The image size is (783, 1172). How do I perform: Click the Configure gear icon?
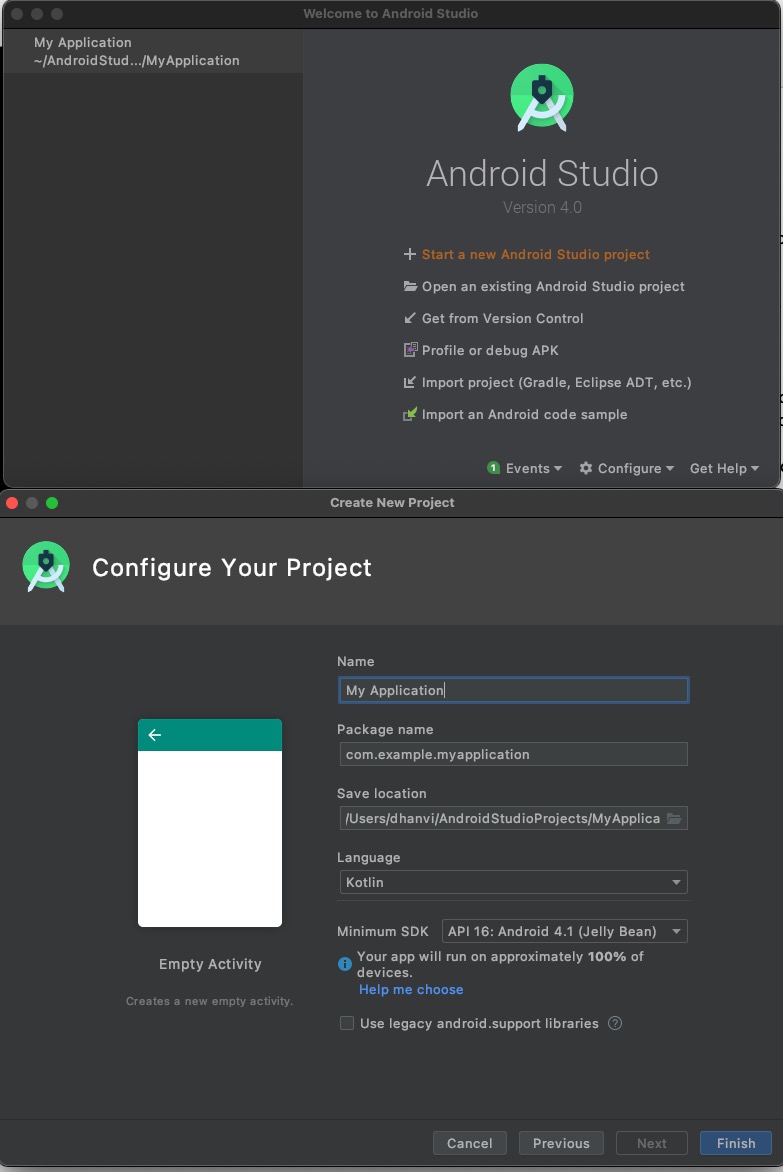click(x=586, y=468)
